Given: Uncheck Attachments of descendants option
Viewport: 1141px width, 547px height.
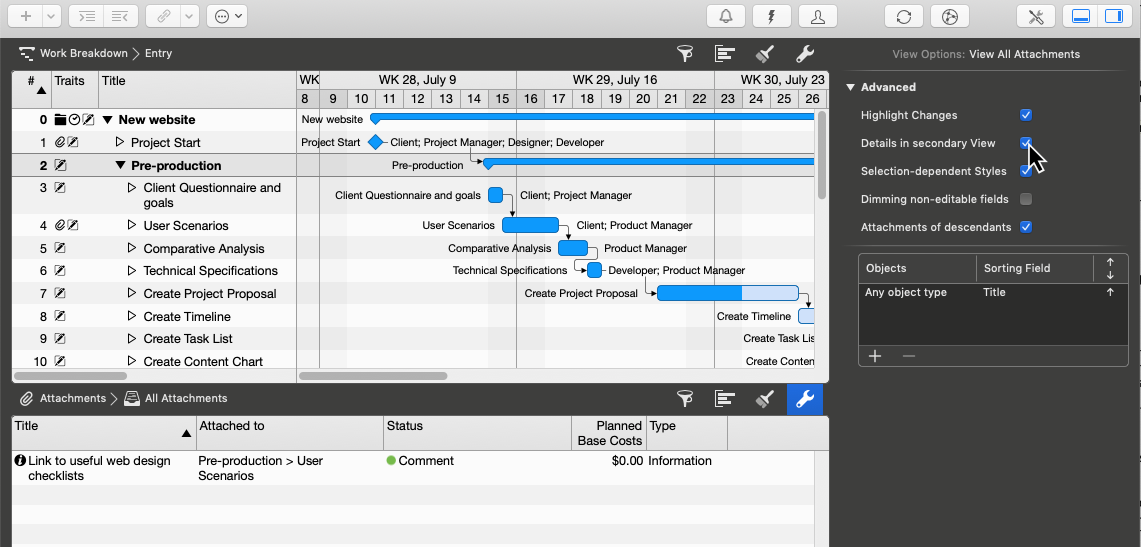Looking at the screenshot, I should tap(1026, 228).
